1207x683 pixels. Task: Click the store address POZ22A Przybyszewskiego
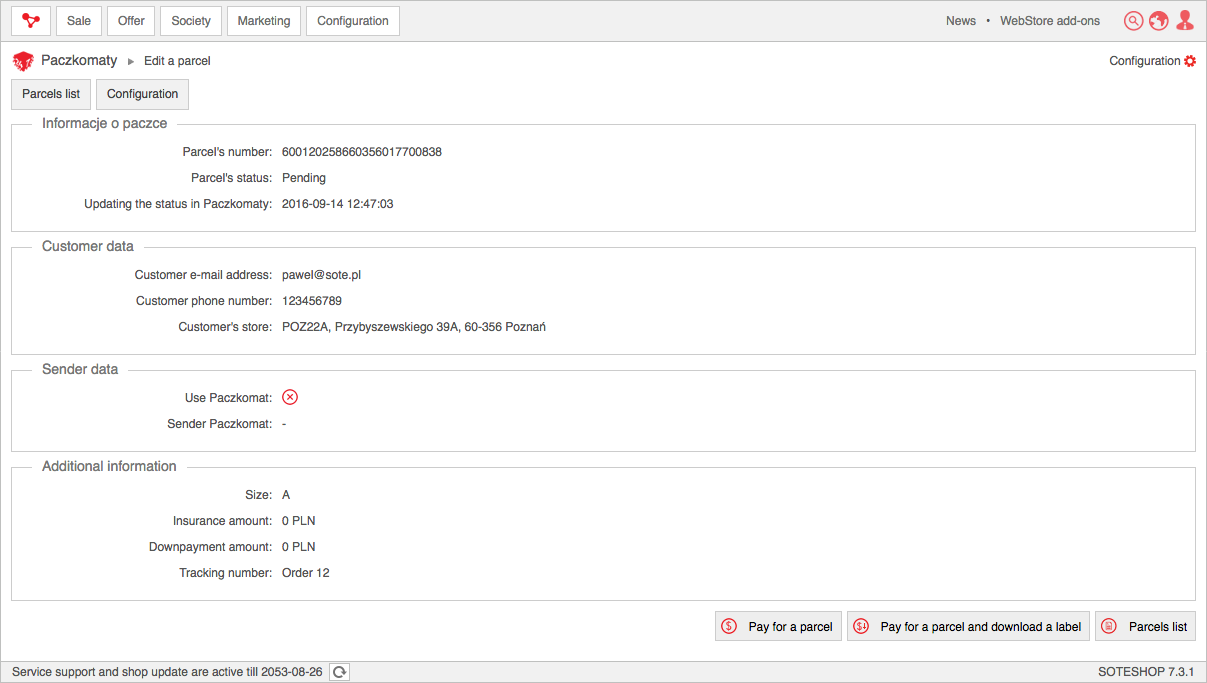(x=414, y=327)
